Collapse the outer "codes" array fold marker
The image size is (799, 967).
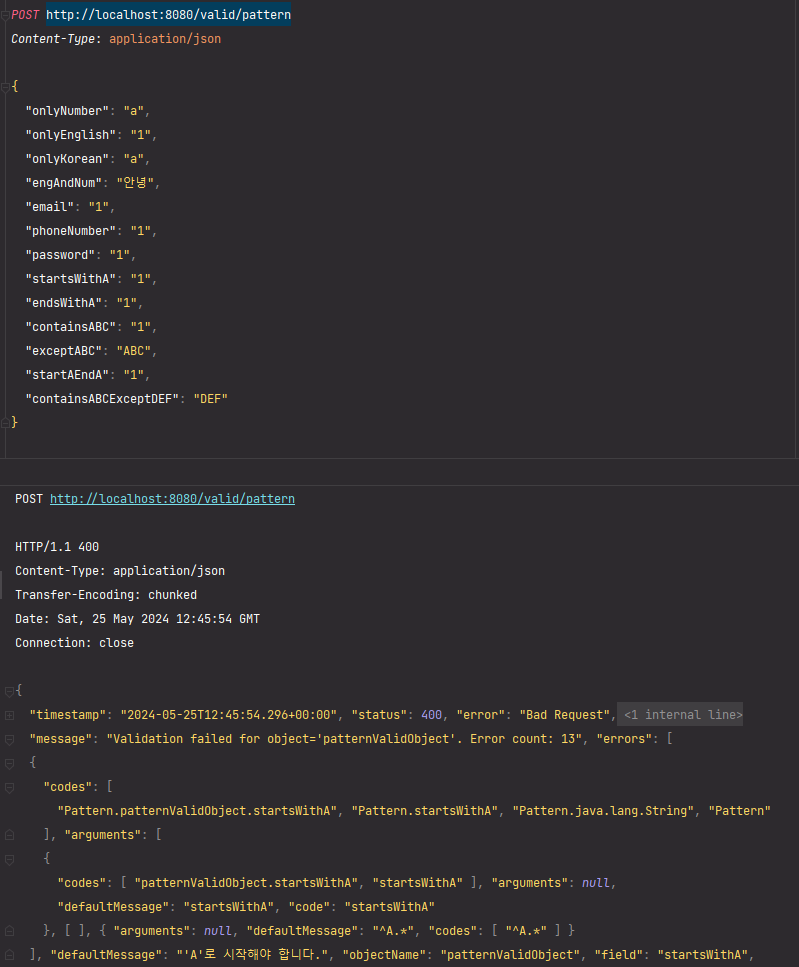coord(9,788)
